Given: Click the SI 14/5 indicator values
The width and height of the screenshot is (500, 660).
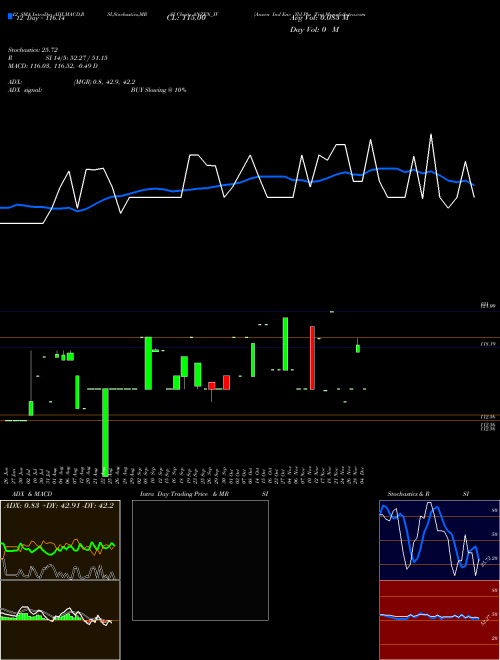Looking at the screenshot, I should click(76, 58).
